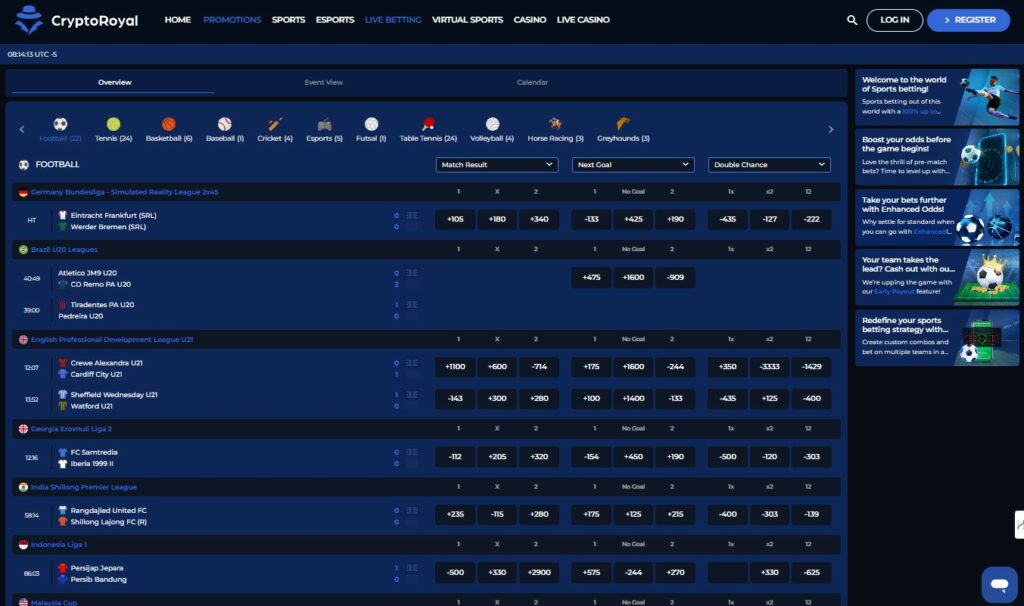
Task: Open stats icon for Tiradentes PA U20 match
Action: [412, 305]
